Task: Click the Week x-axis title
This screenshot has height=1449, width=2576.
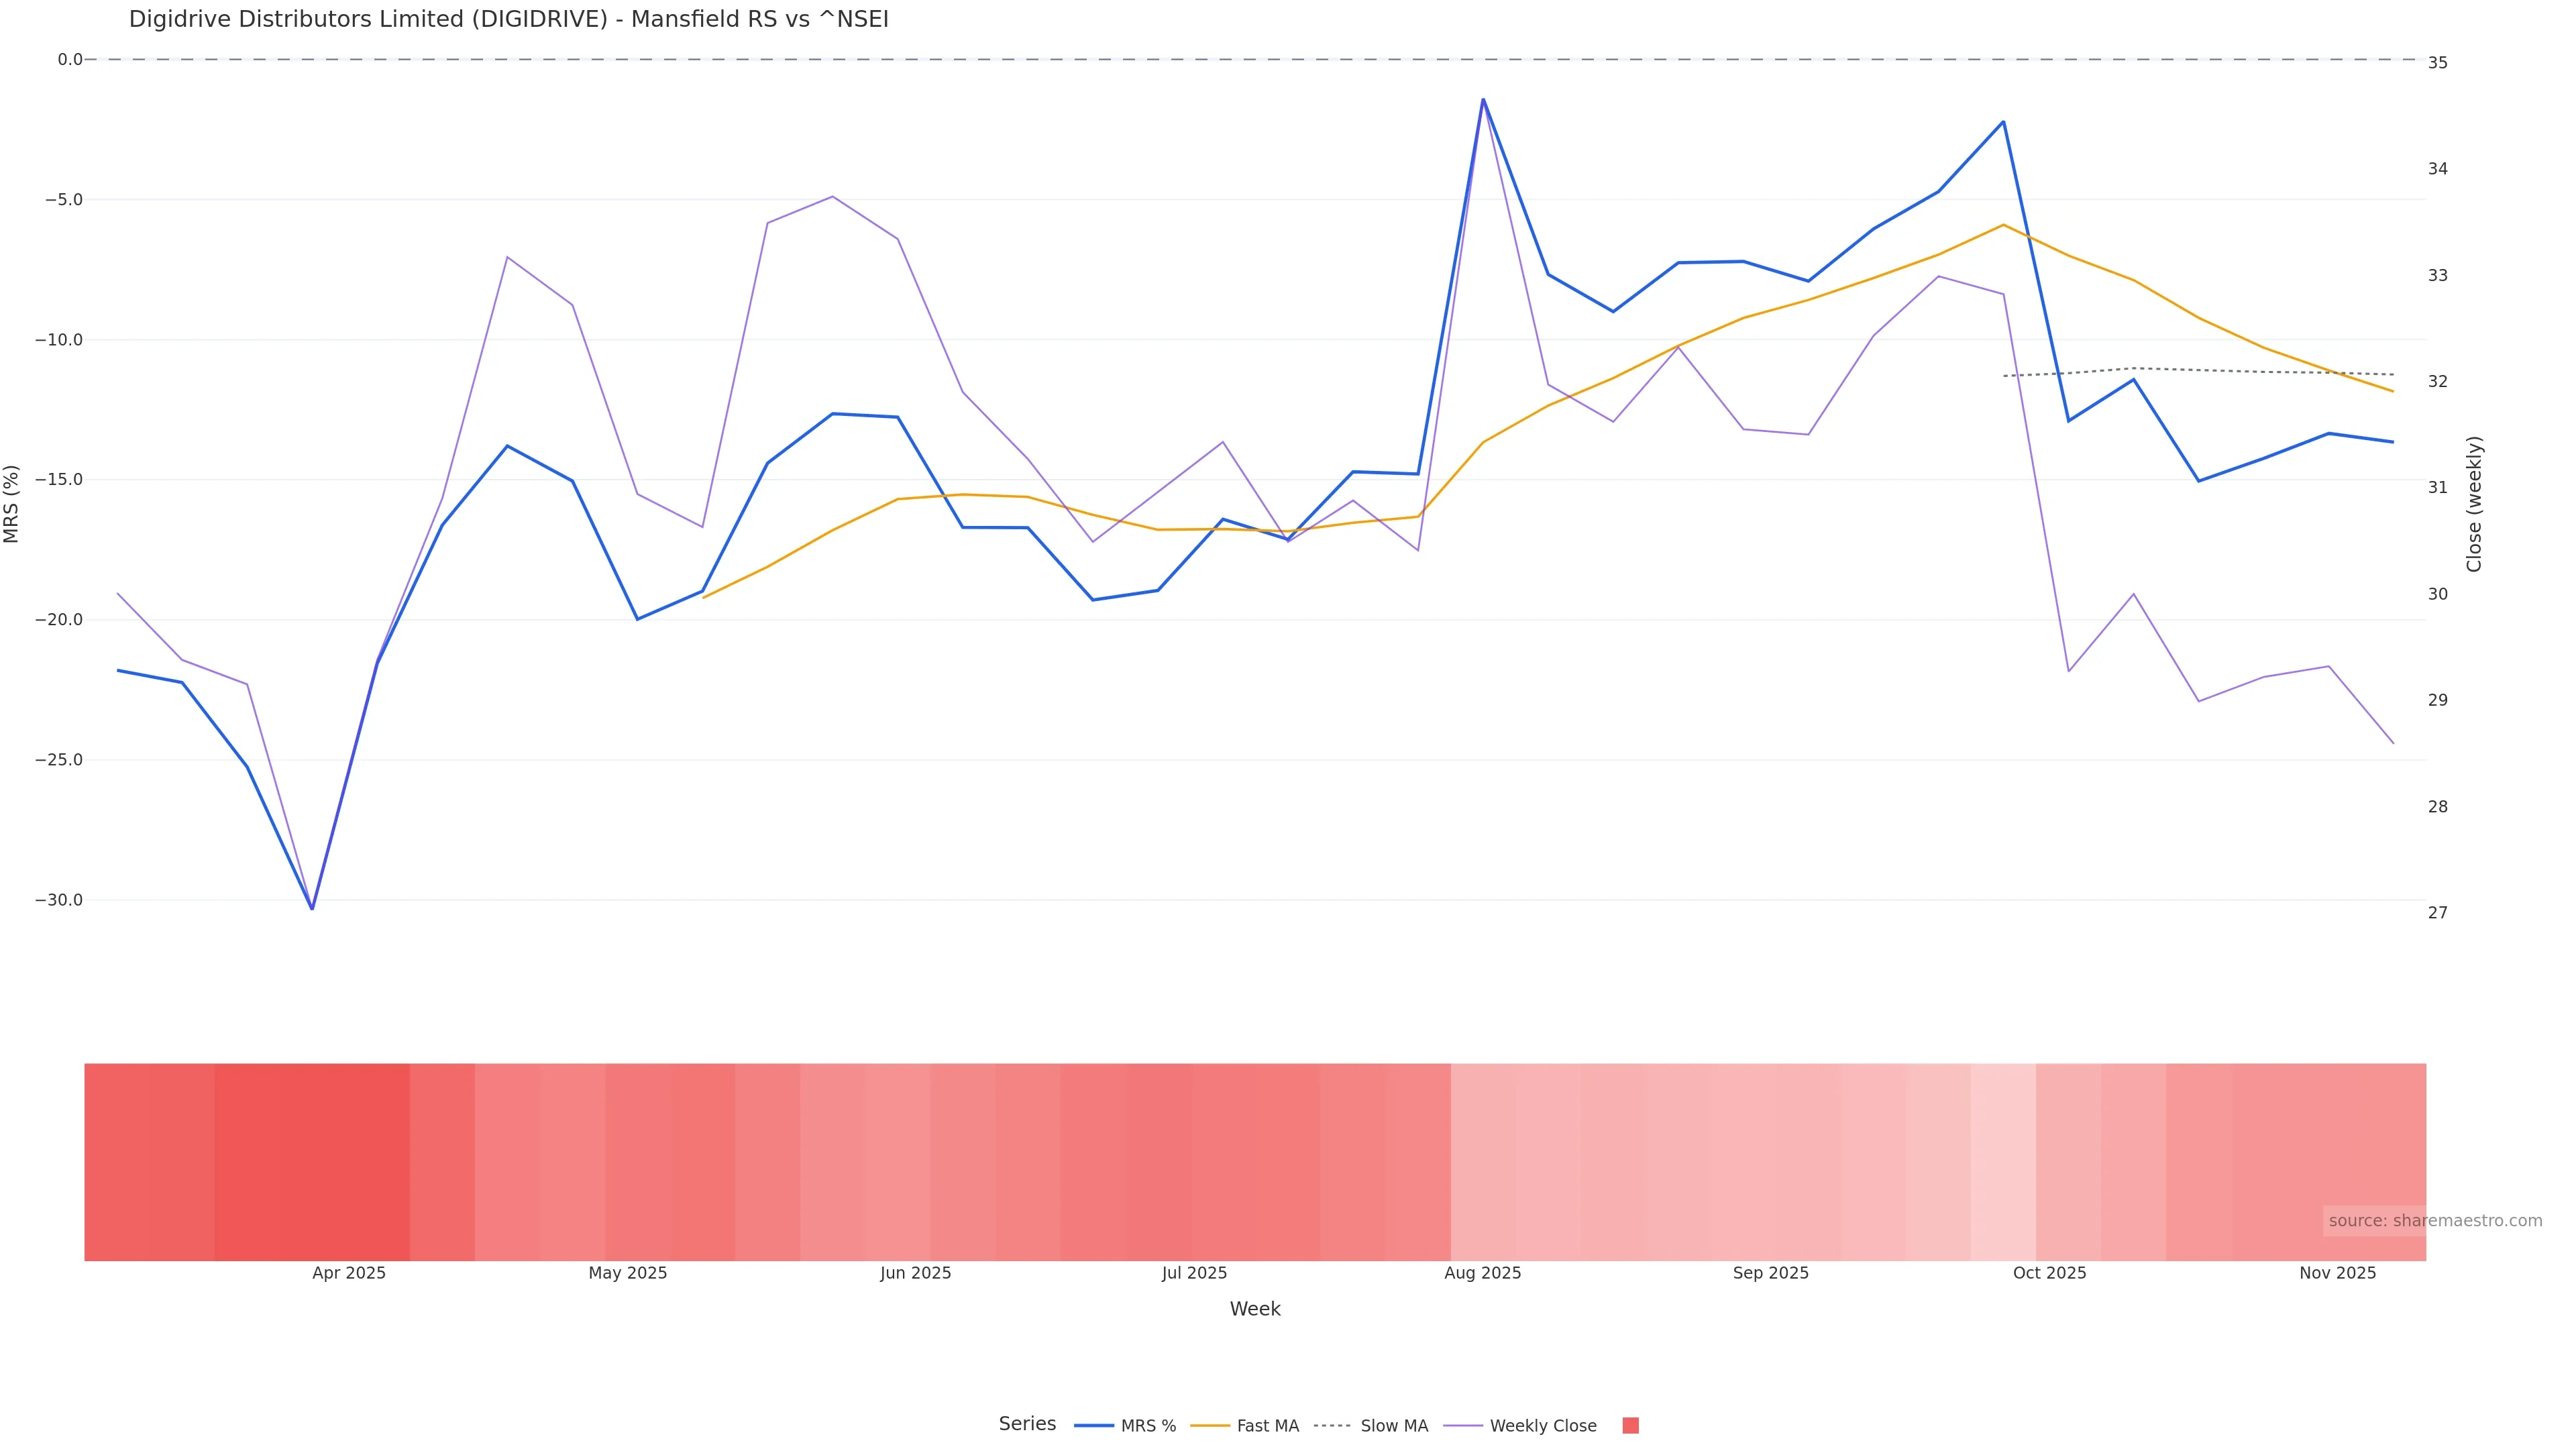Action: tap(1254, 1309)
